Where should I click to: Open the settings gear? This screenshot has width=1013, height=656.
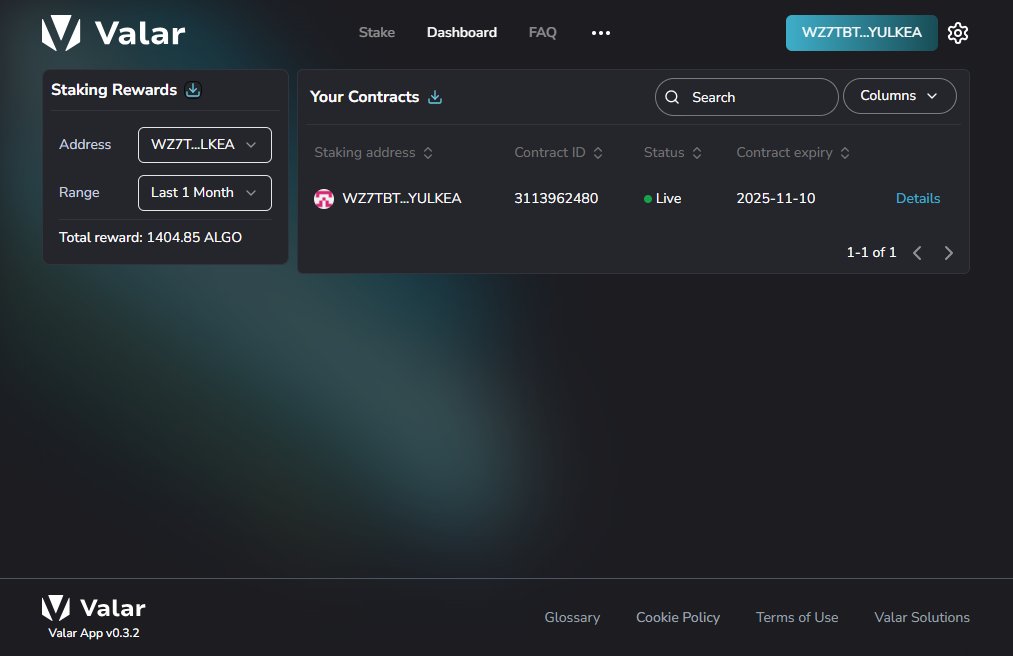(x=957, y=32)
